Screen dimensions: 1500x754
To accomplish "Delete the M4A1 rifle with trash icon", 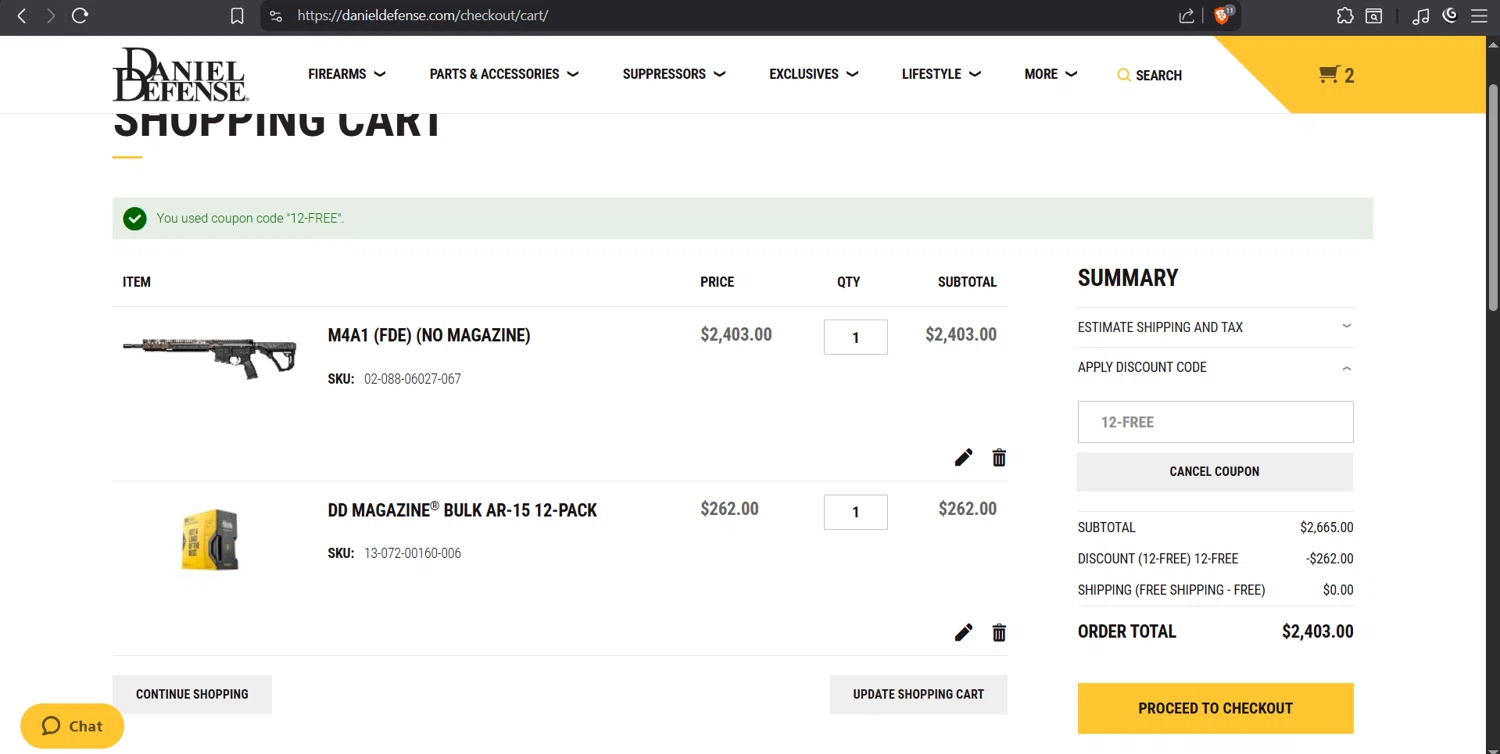I will (x=999, y=458).
